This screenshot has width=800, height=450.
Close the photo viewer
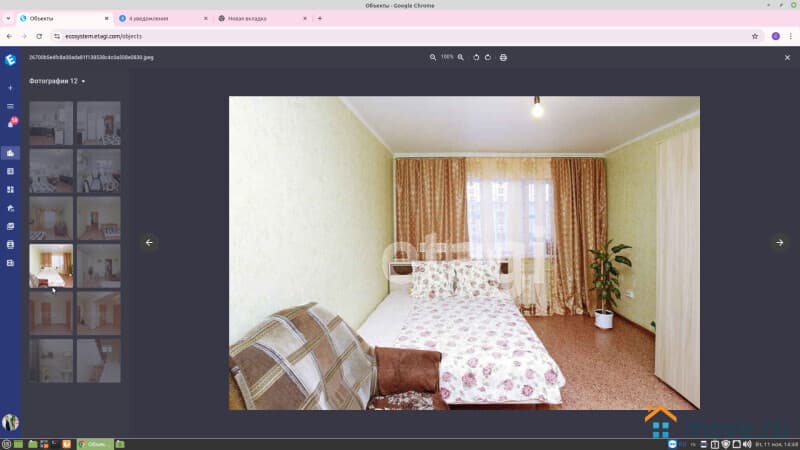(x=787, y=57)
